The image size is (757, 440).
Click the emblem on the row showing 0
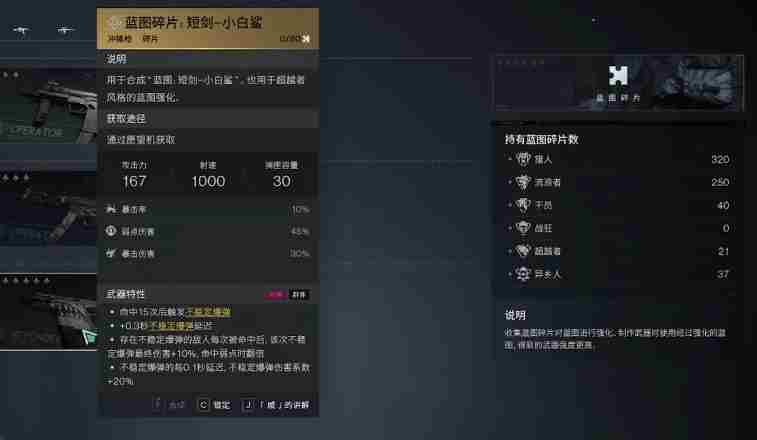[523, 227]
